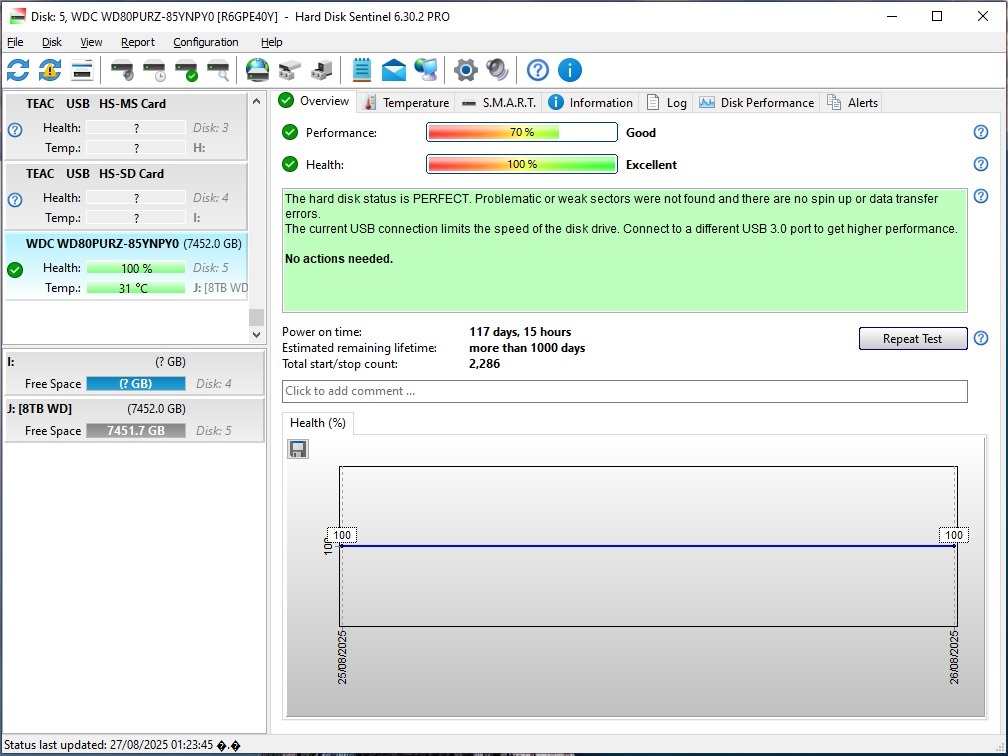Image resolution: width=1008 pixels, height=756 pixels.
Task: Click the Health 100 % bar in Overview
Action: [521, 165]
